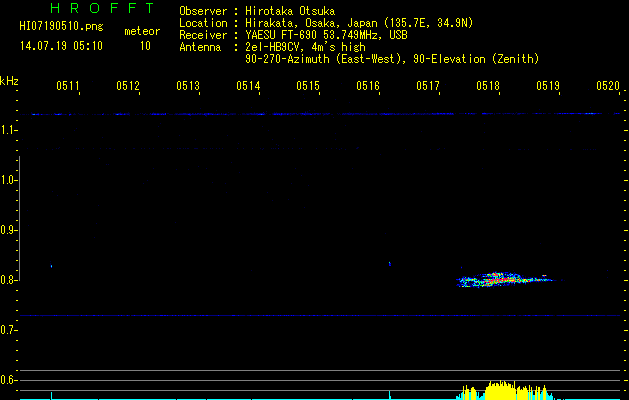Click the large colorful meteor echo blob
629x400 pixels.
pos(504,280)
